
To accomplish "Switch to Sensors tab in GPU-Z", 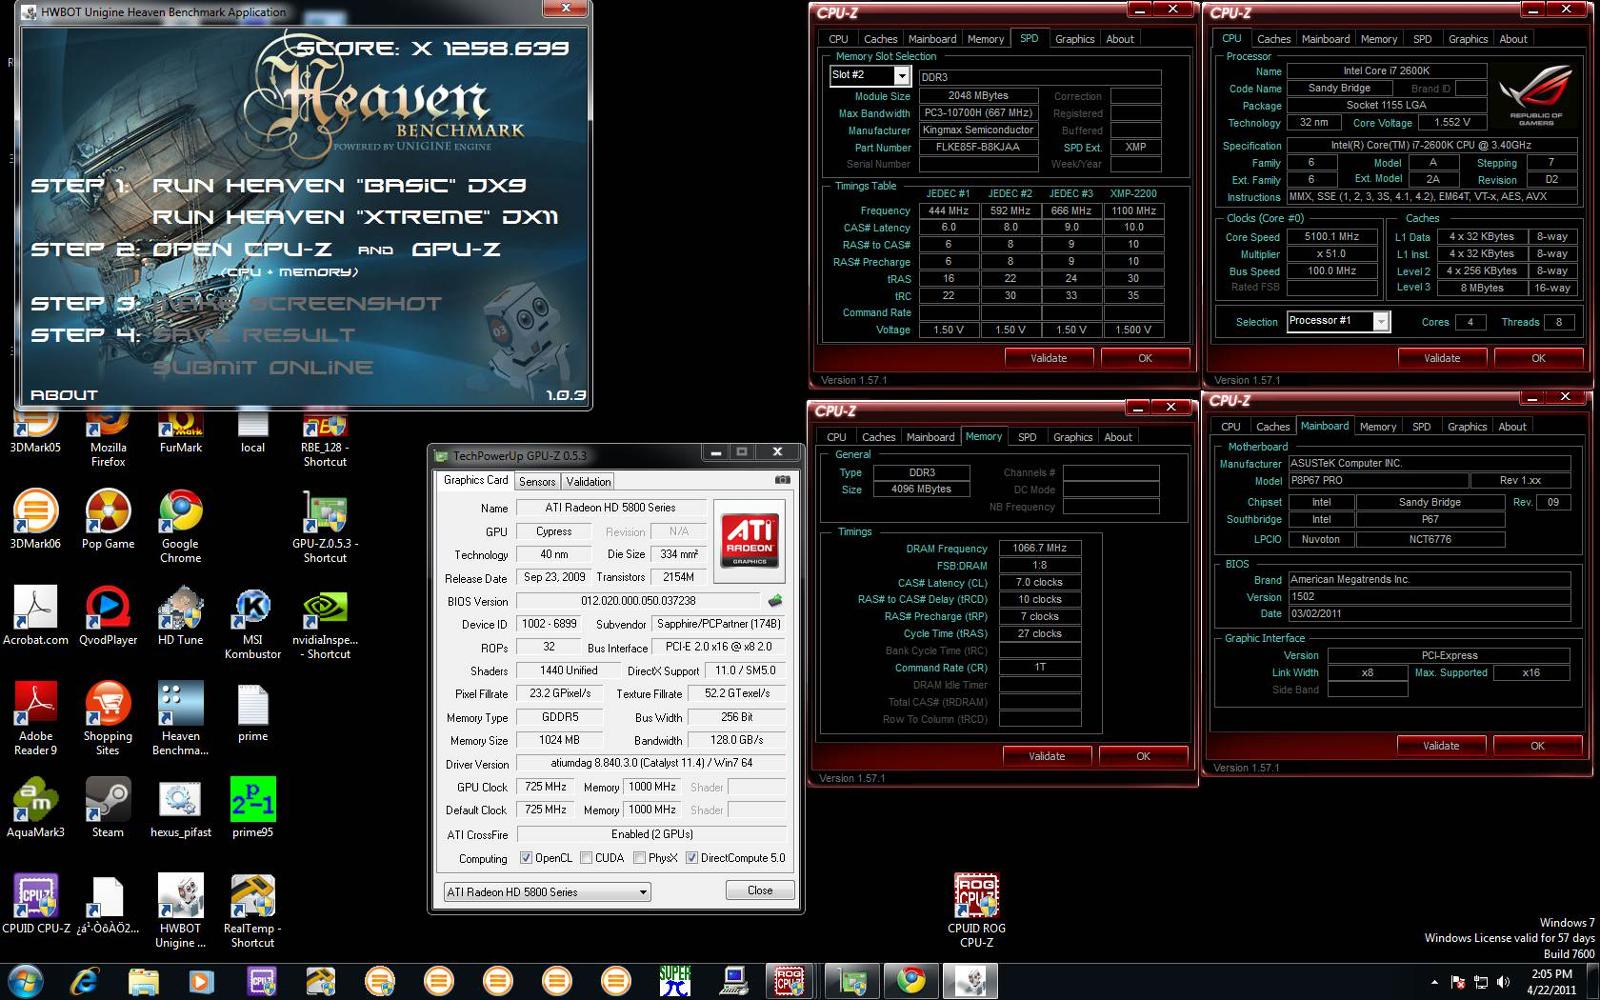I will (x=537, y=481).
